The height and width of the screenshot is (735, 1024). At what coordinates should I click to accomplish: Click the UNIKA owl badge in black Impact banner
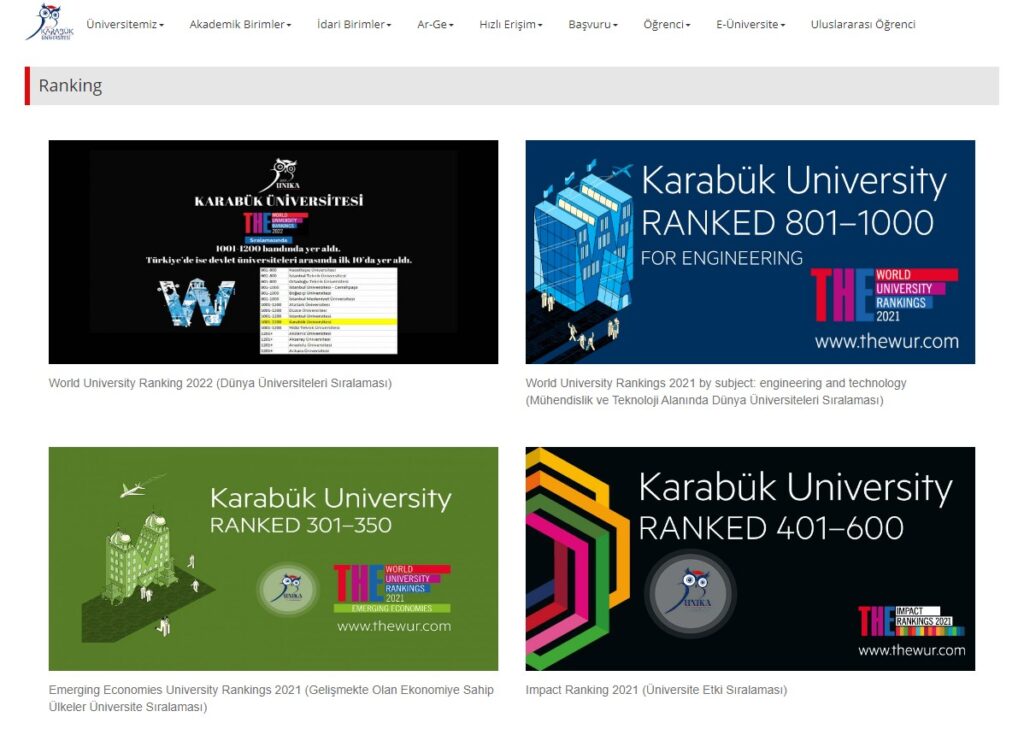pos(691,593)
